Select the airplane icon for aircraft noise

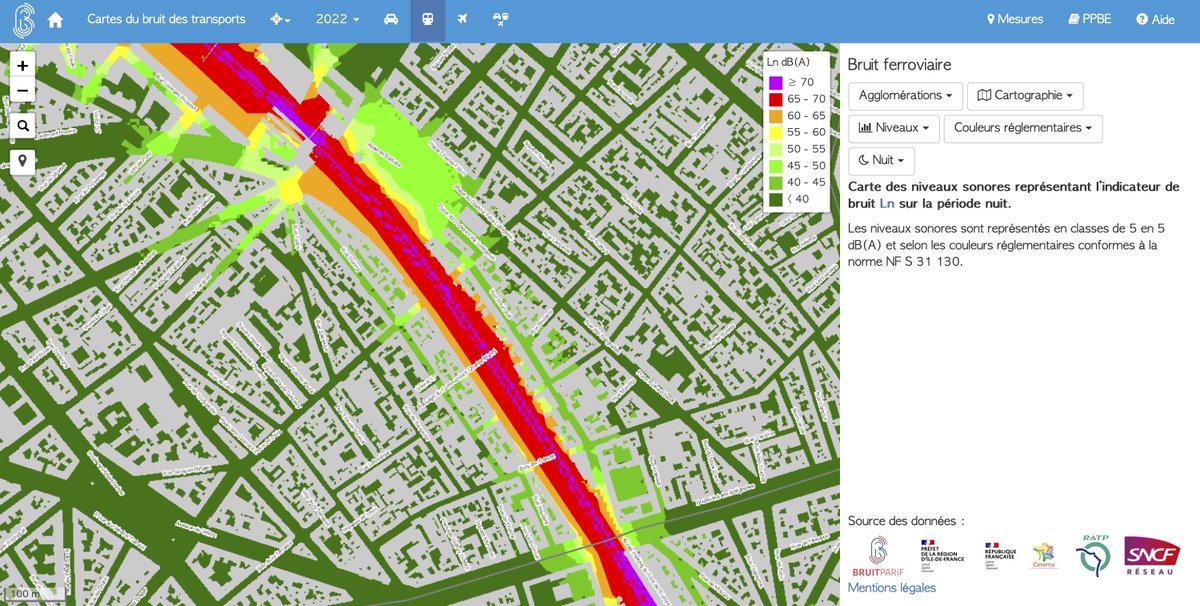click(463, 18)
